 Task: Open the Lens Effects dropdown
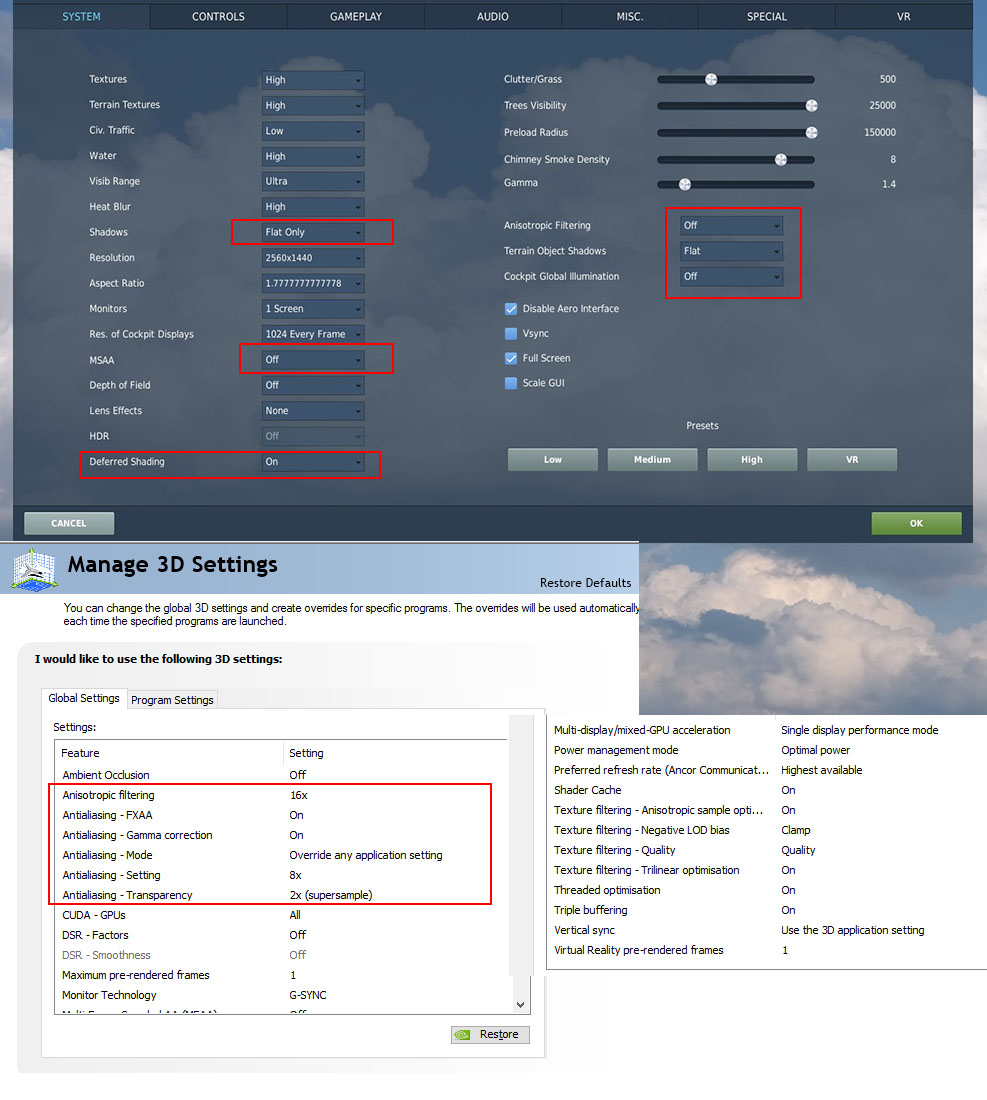coord(313,410)
